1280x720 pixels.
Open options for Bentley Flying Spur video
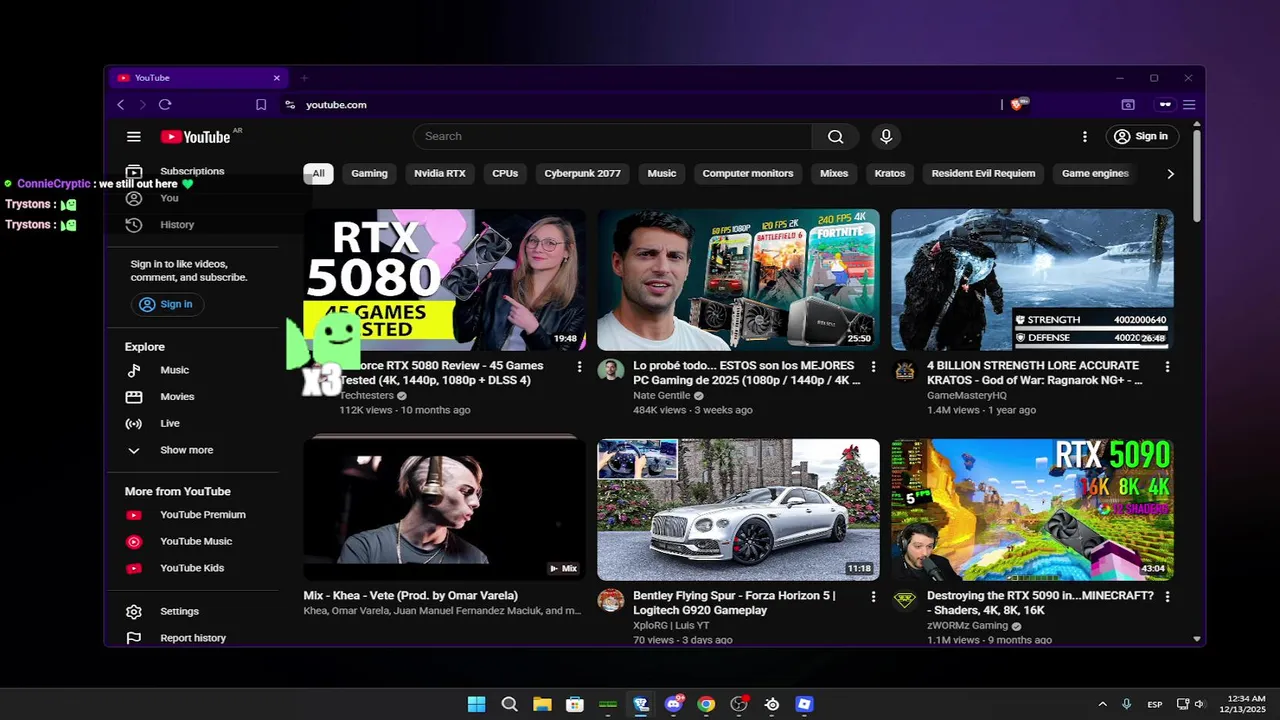[x=873, y=597]
